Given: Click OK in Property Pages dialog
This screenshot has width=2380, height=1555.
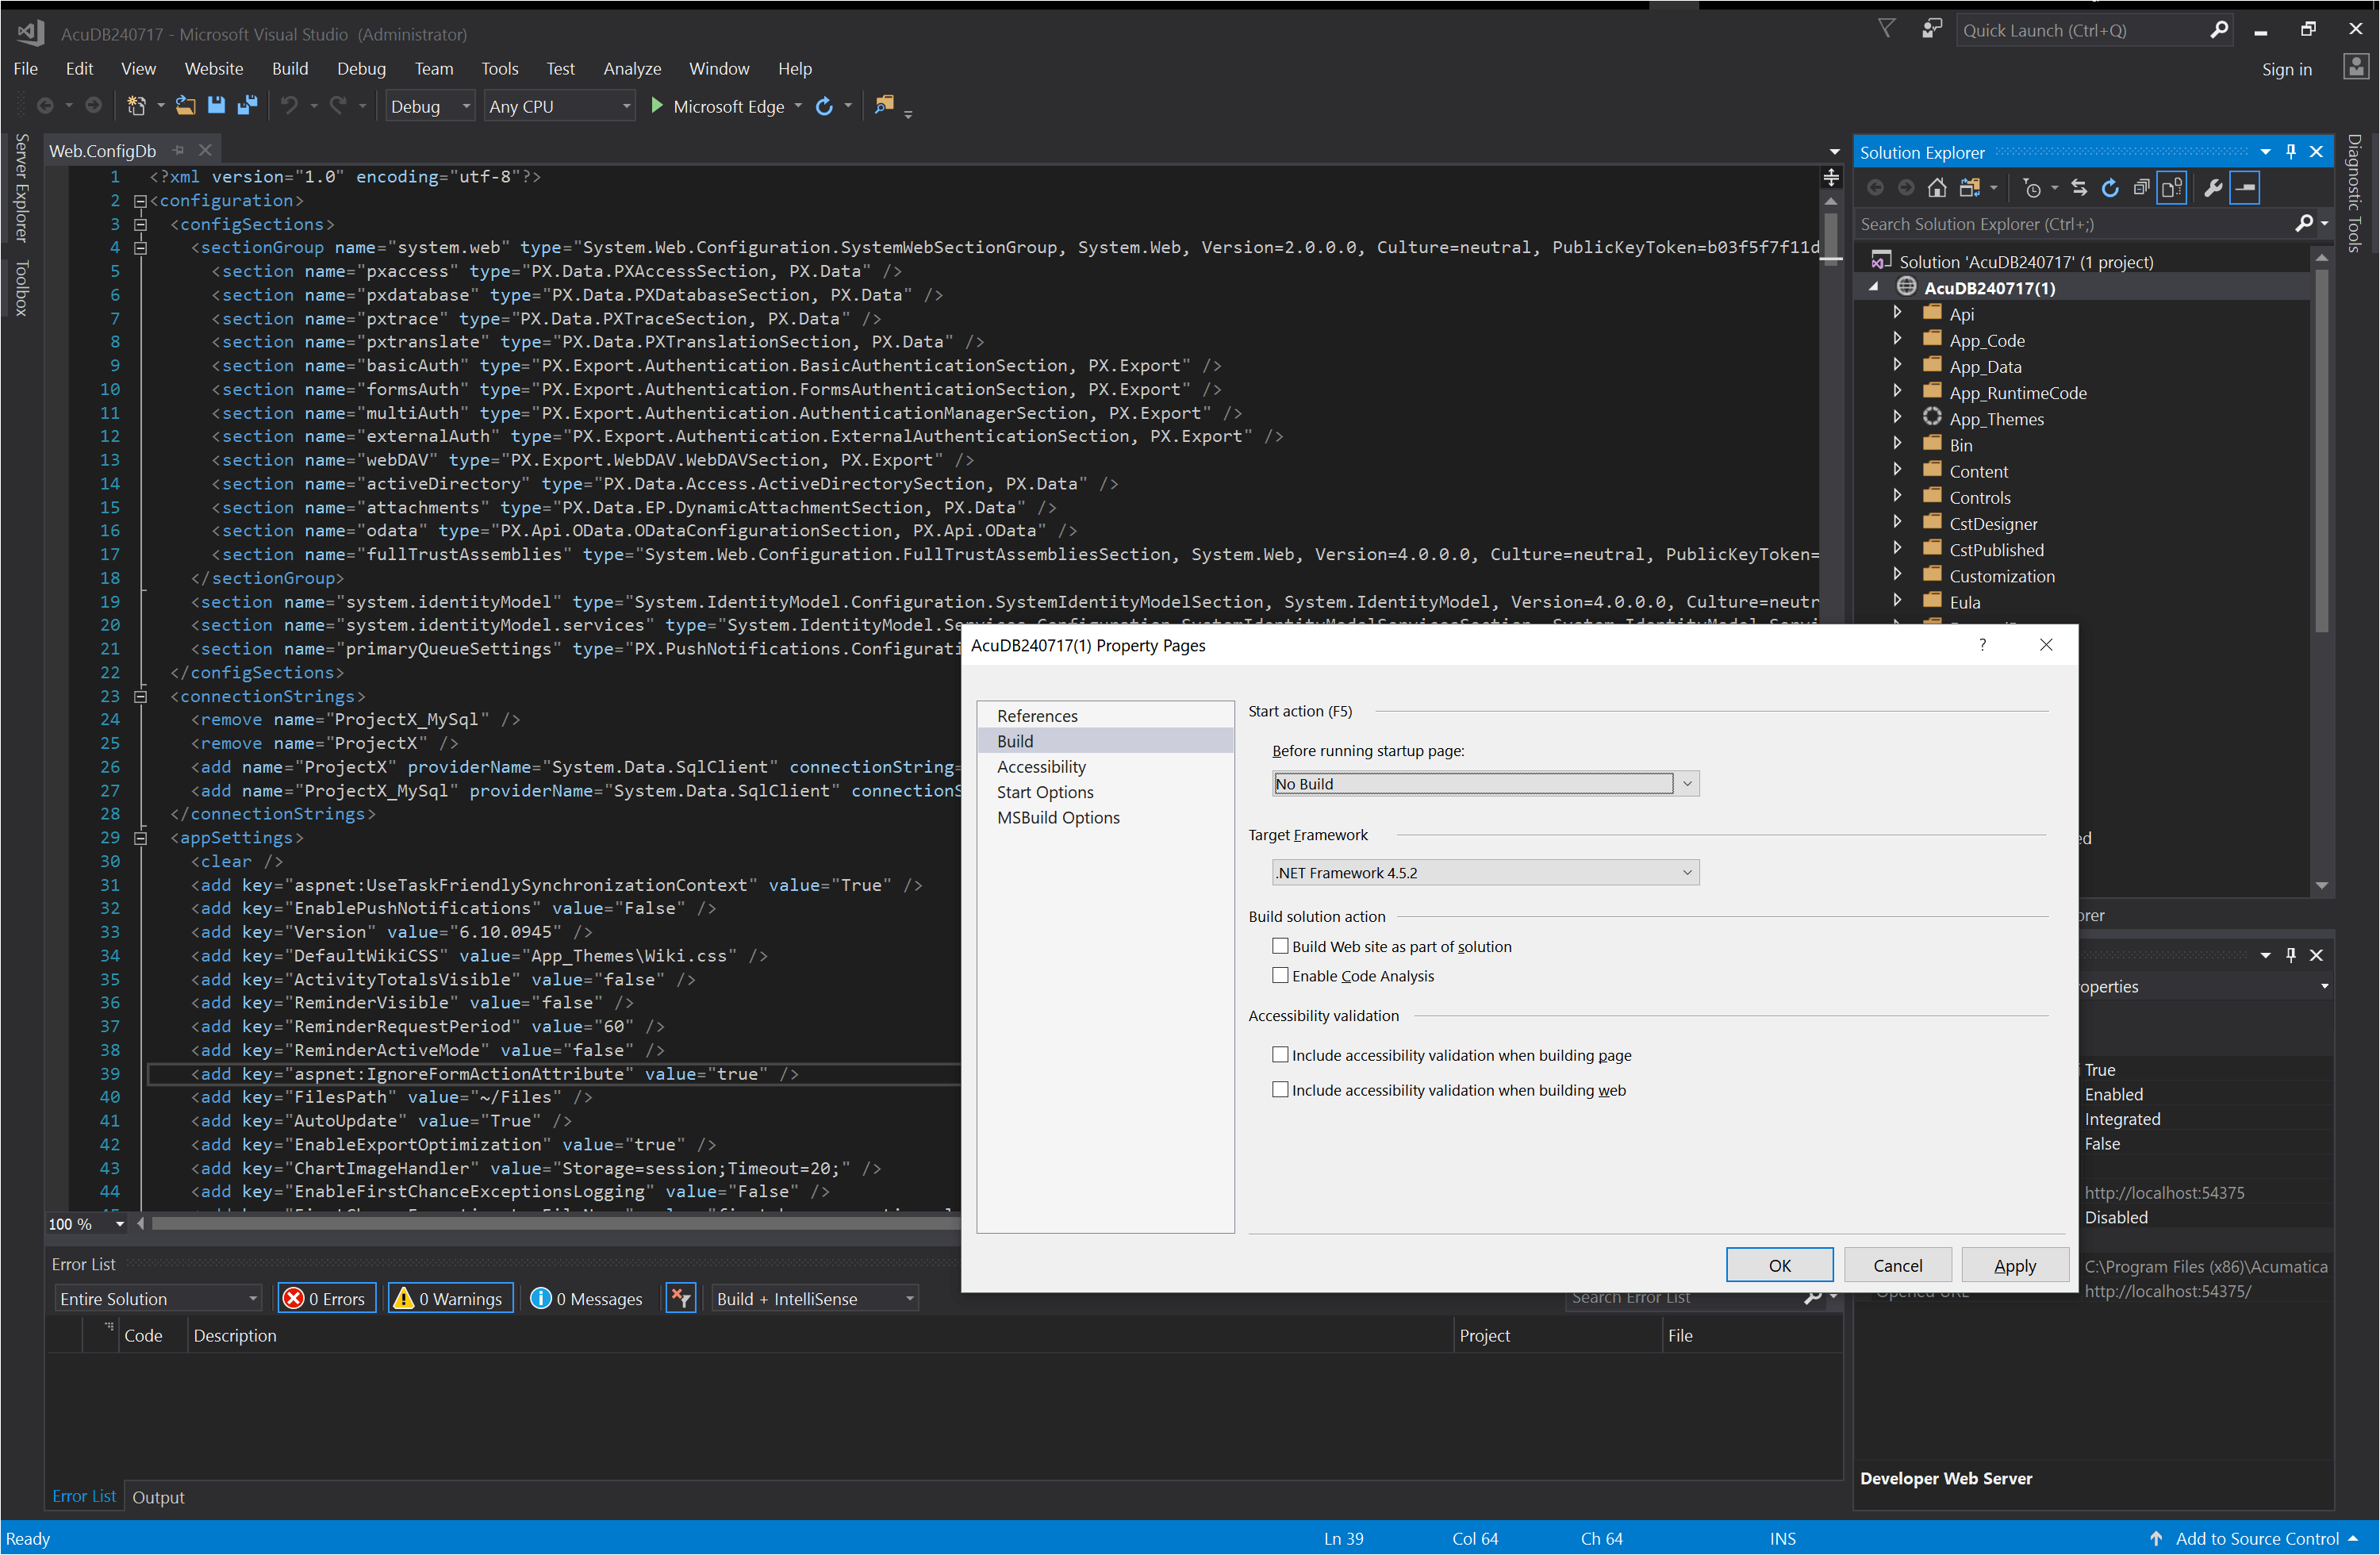Looking at the screenshot, I should 1779,1265.
